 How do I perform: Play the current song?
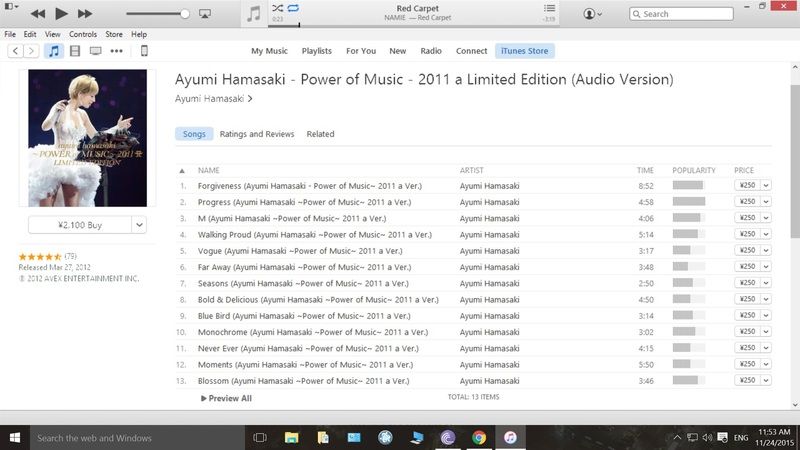pos(61,14)
